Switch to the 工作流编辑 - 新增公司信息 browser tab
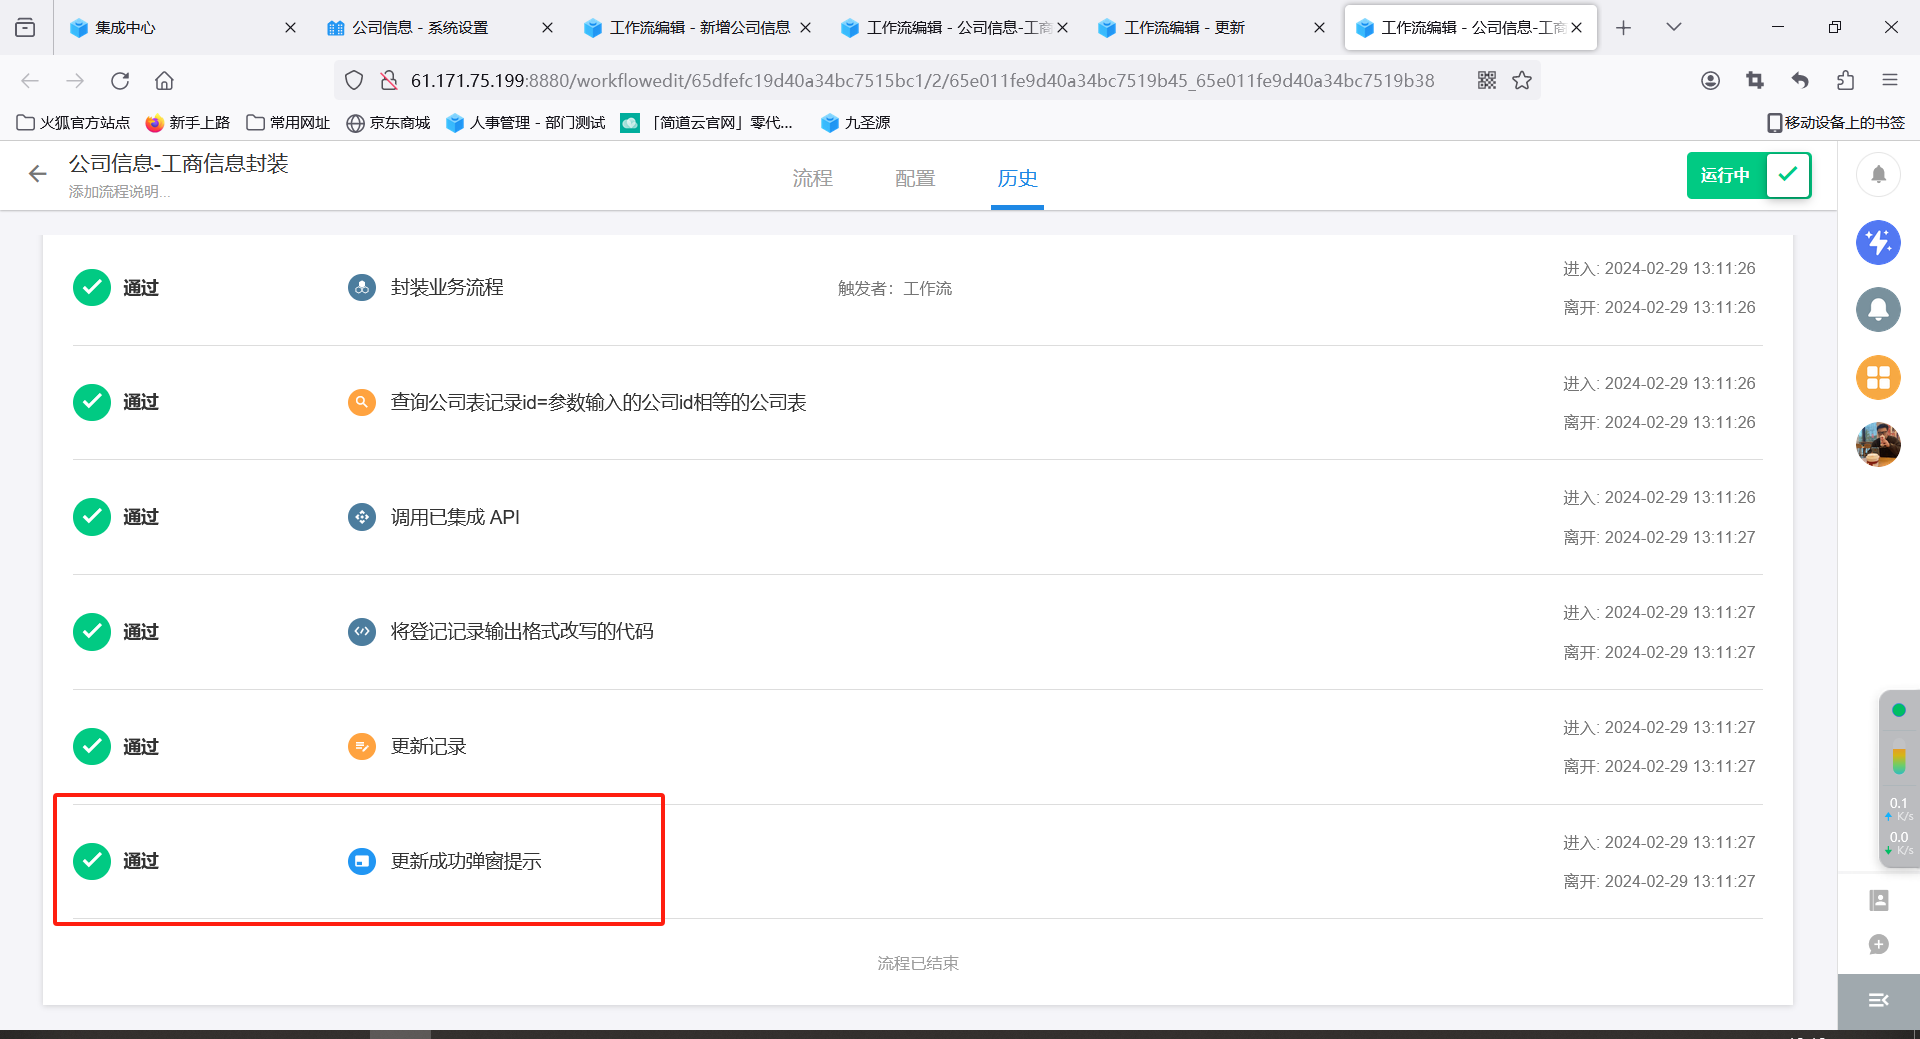1920x1039 pixels. [697, 28]
